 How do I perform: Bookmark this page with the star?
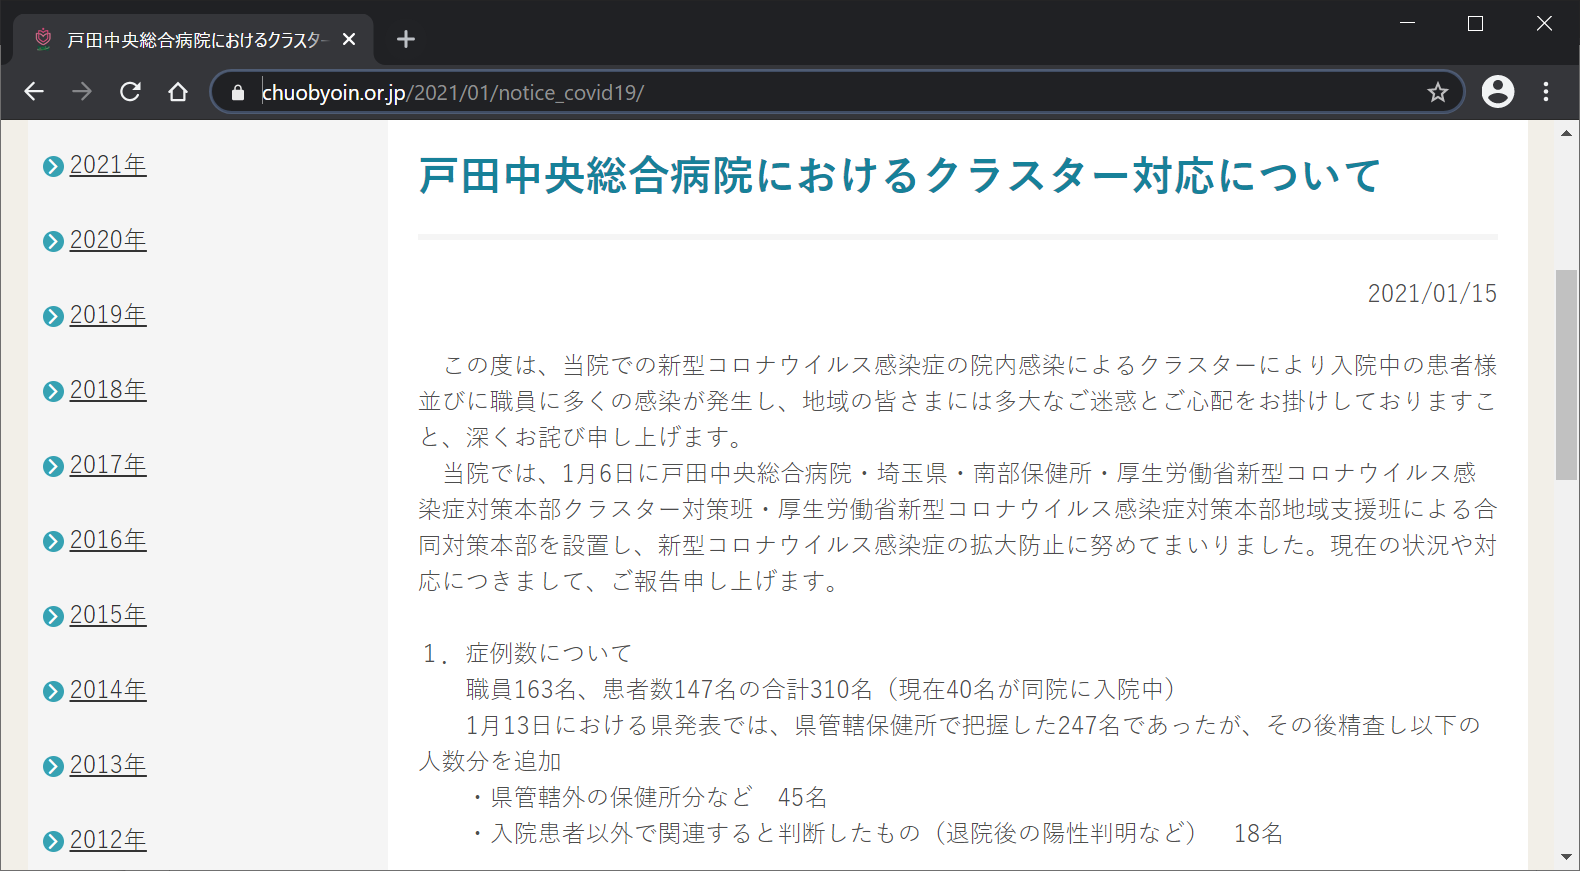pyautogui.click(x=1438, y=93)
